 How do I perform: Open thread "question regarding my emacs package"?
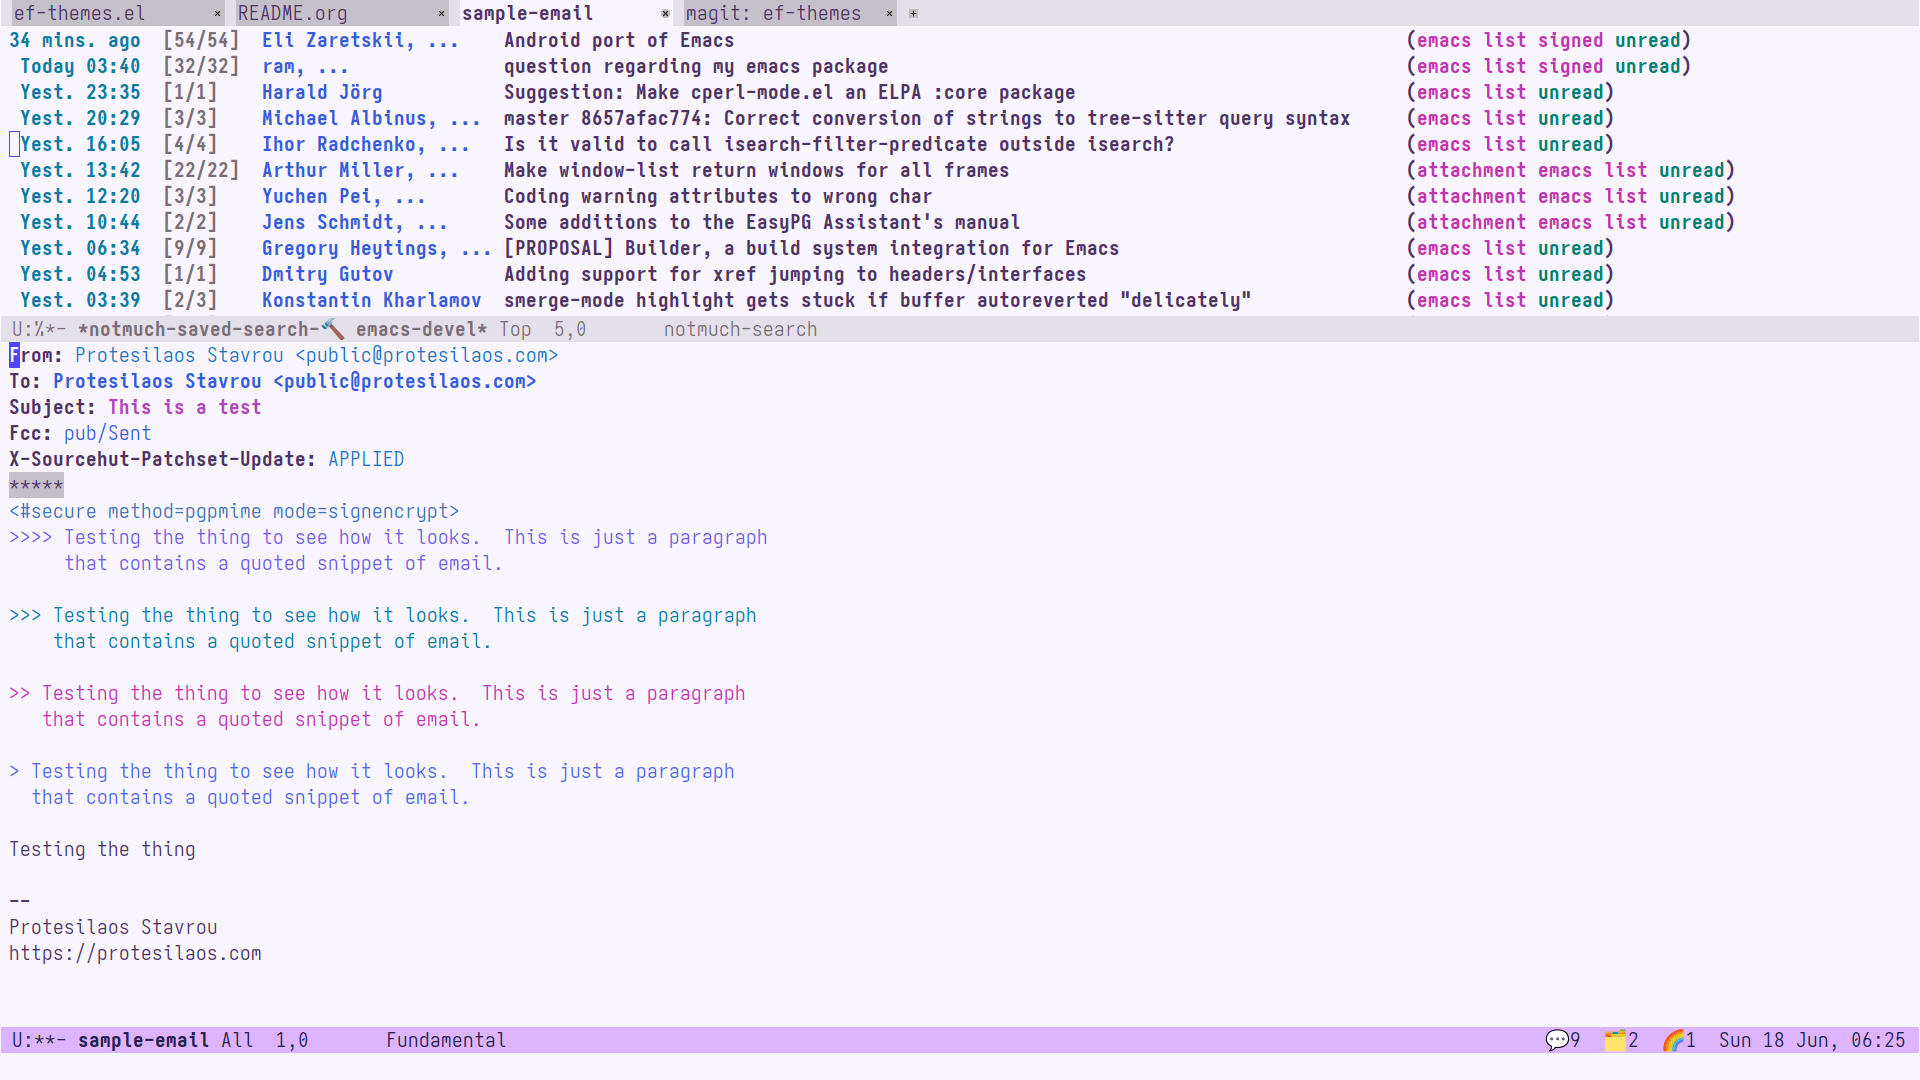696,66
